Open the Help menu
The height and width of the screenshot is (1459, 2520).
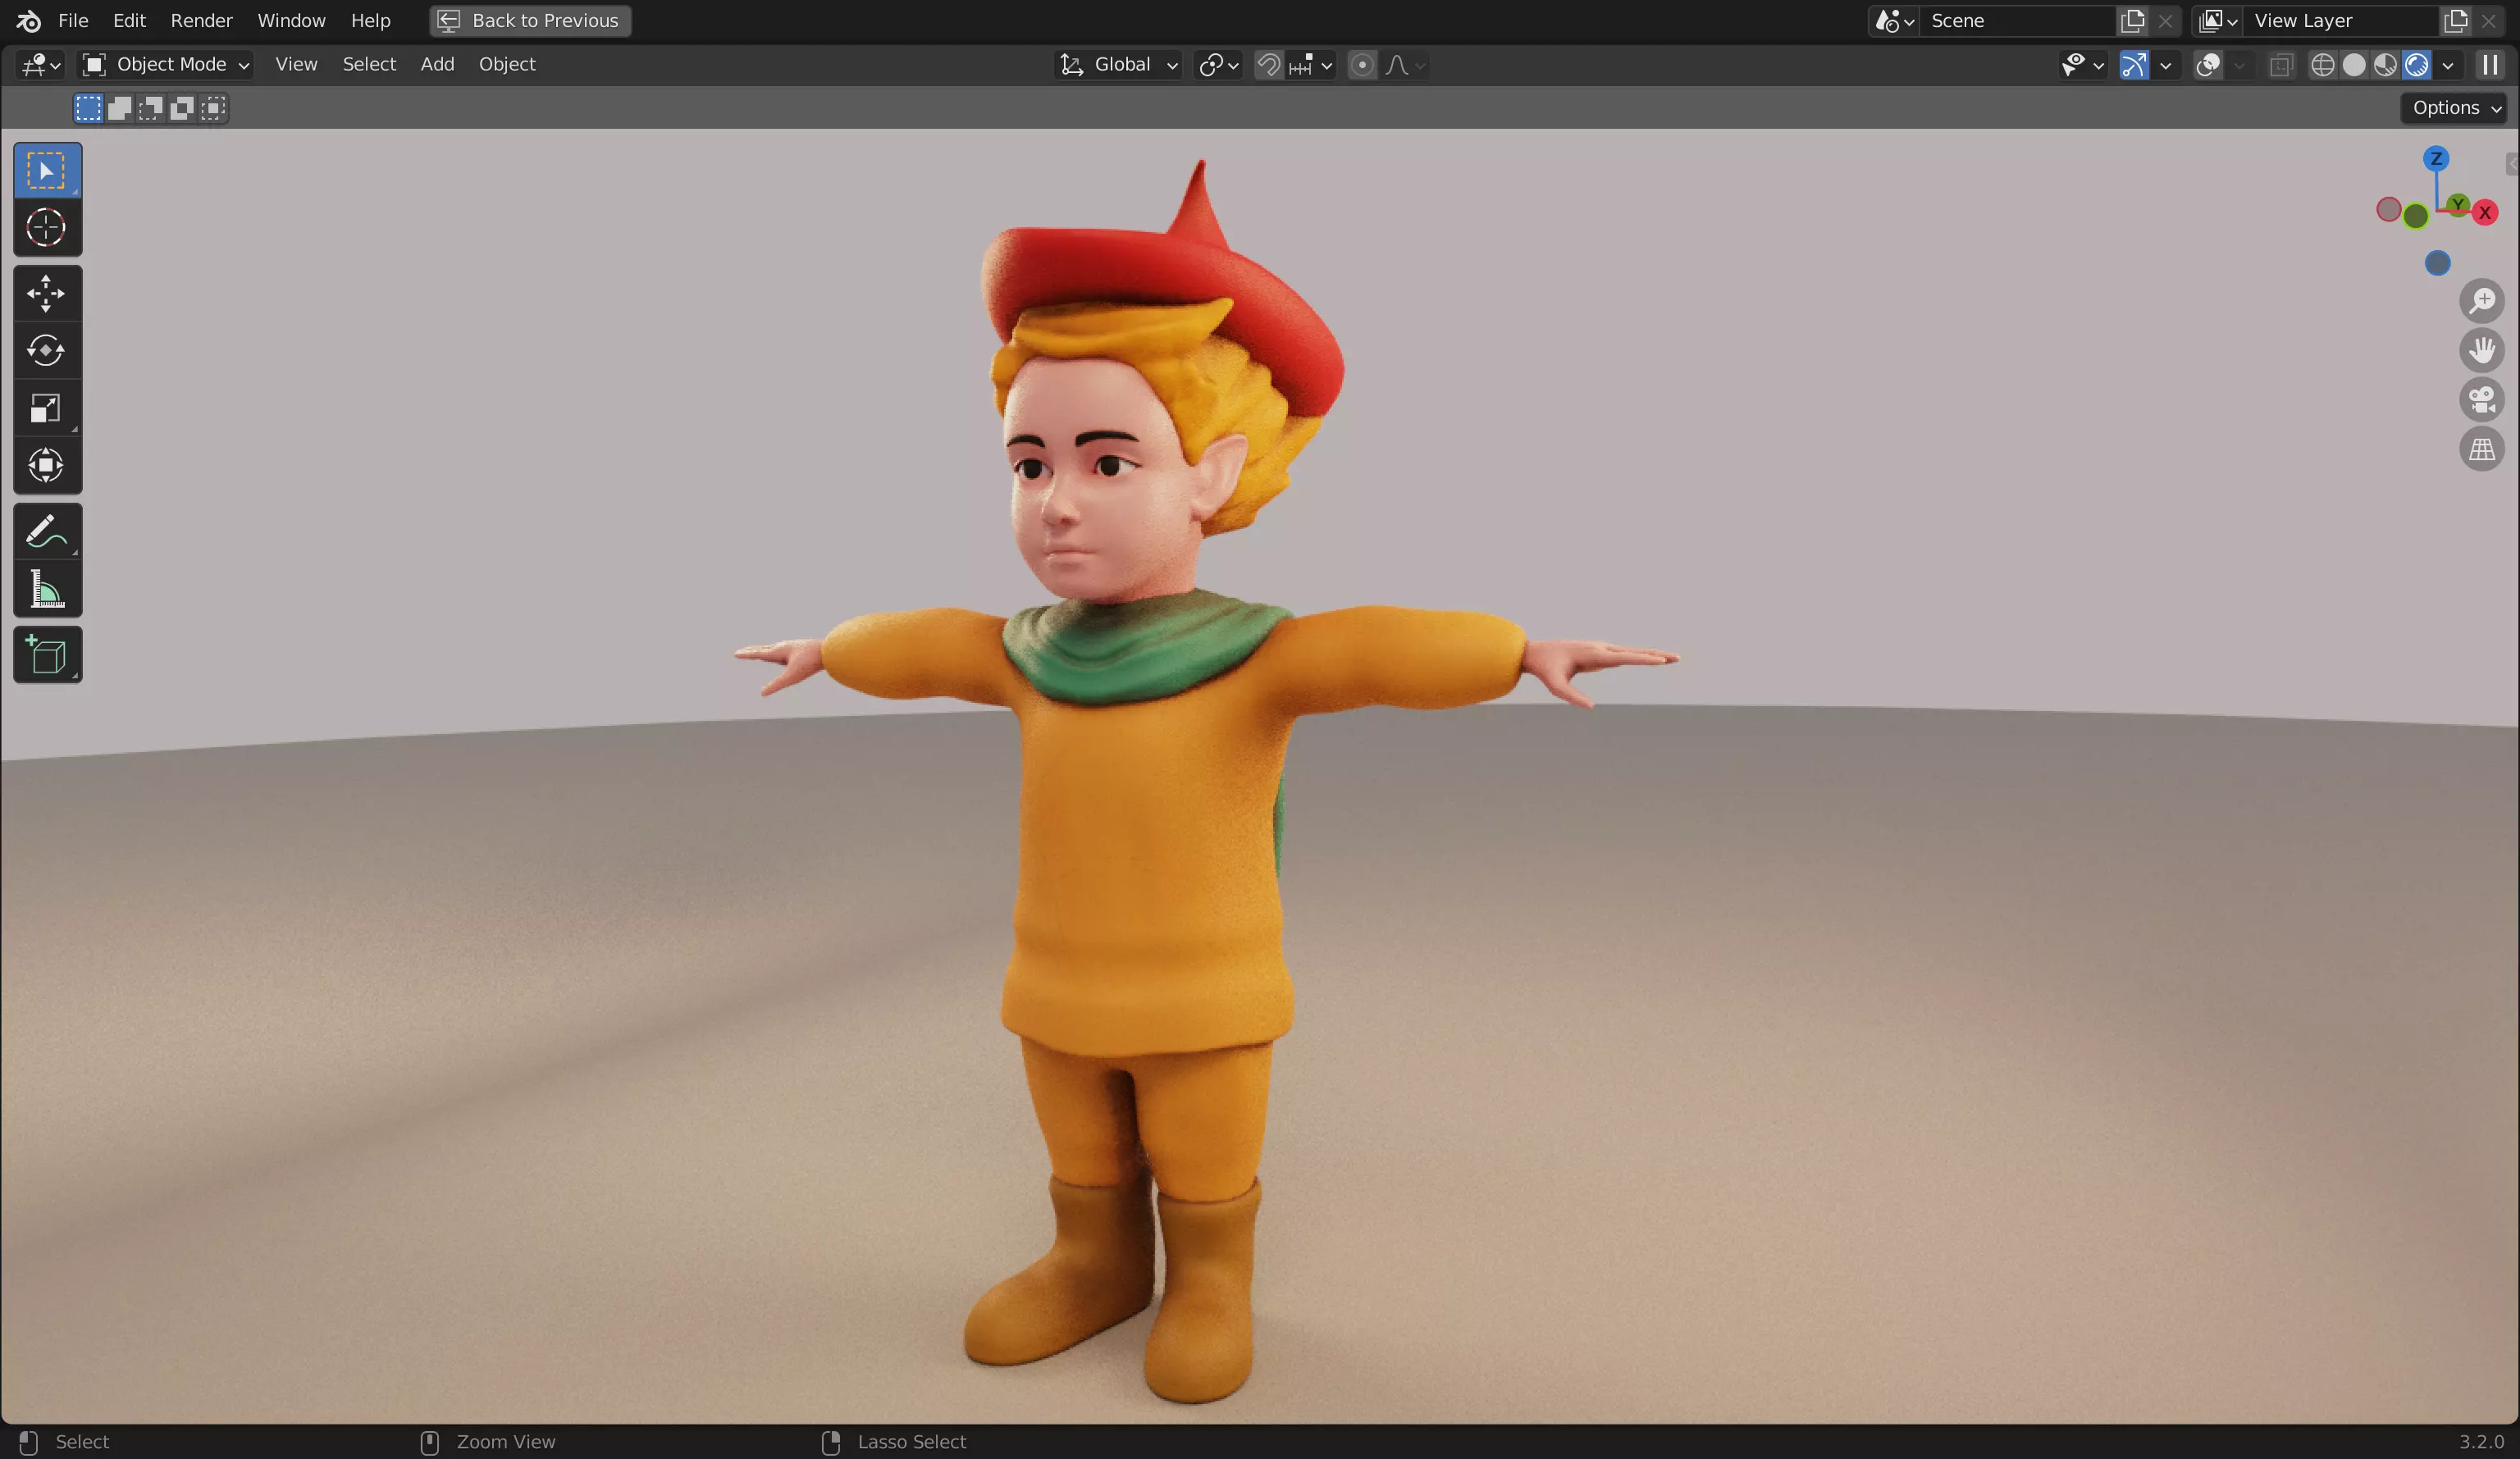coord(370,20)
